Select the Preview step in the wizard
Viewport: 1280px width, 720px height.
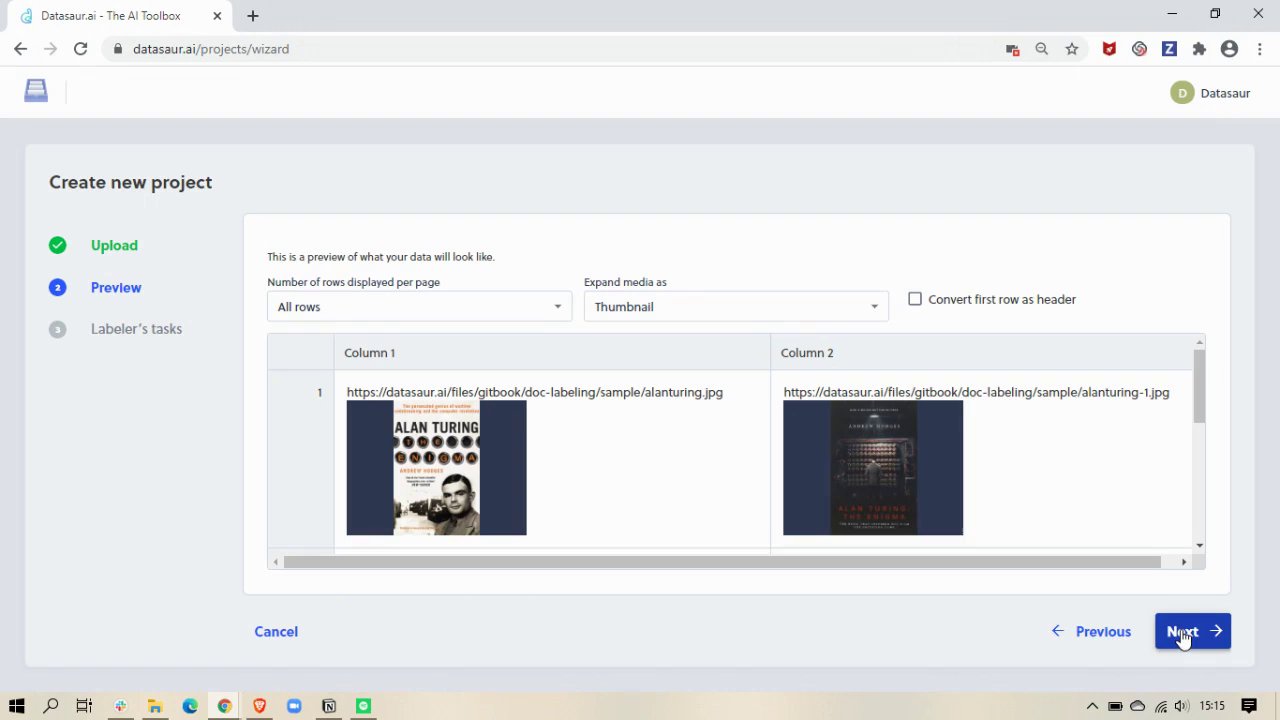coord(116,287)
